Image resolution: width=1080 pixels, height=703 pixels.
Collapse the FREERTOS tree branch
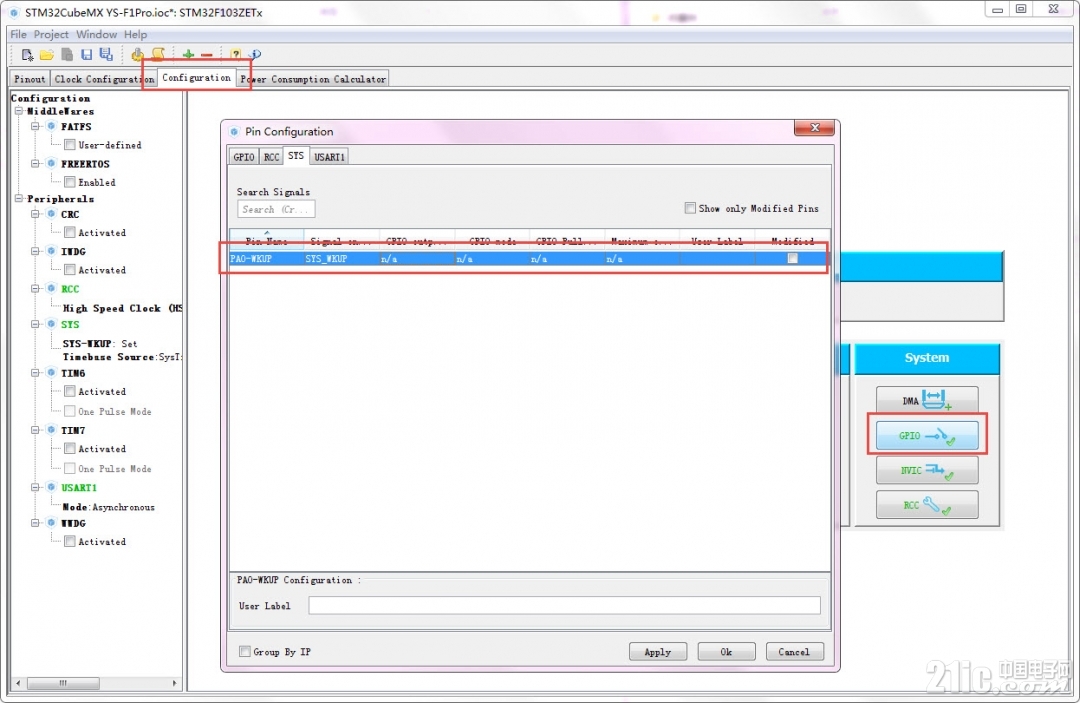[x=35, y=163]
